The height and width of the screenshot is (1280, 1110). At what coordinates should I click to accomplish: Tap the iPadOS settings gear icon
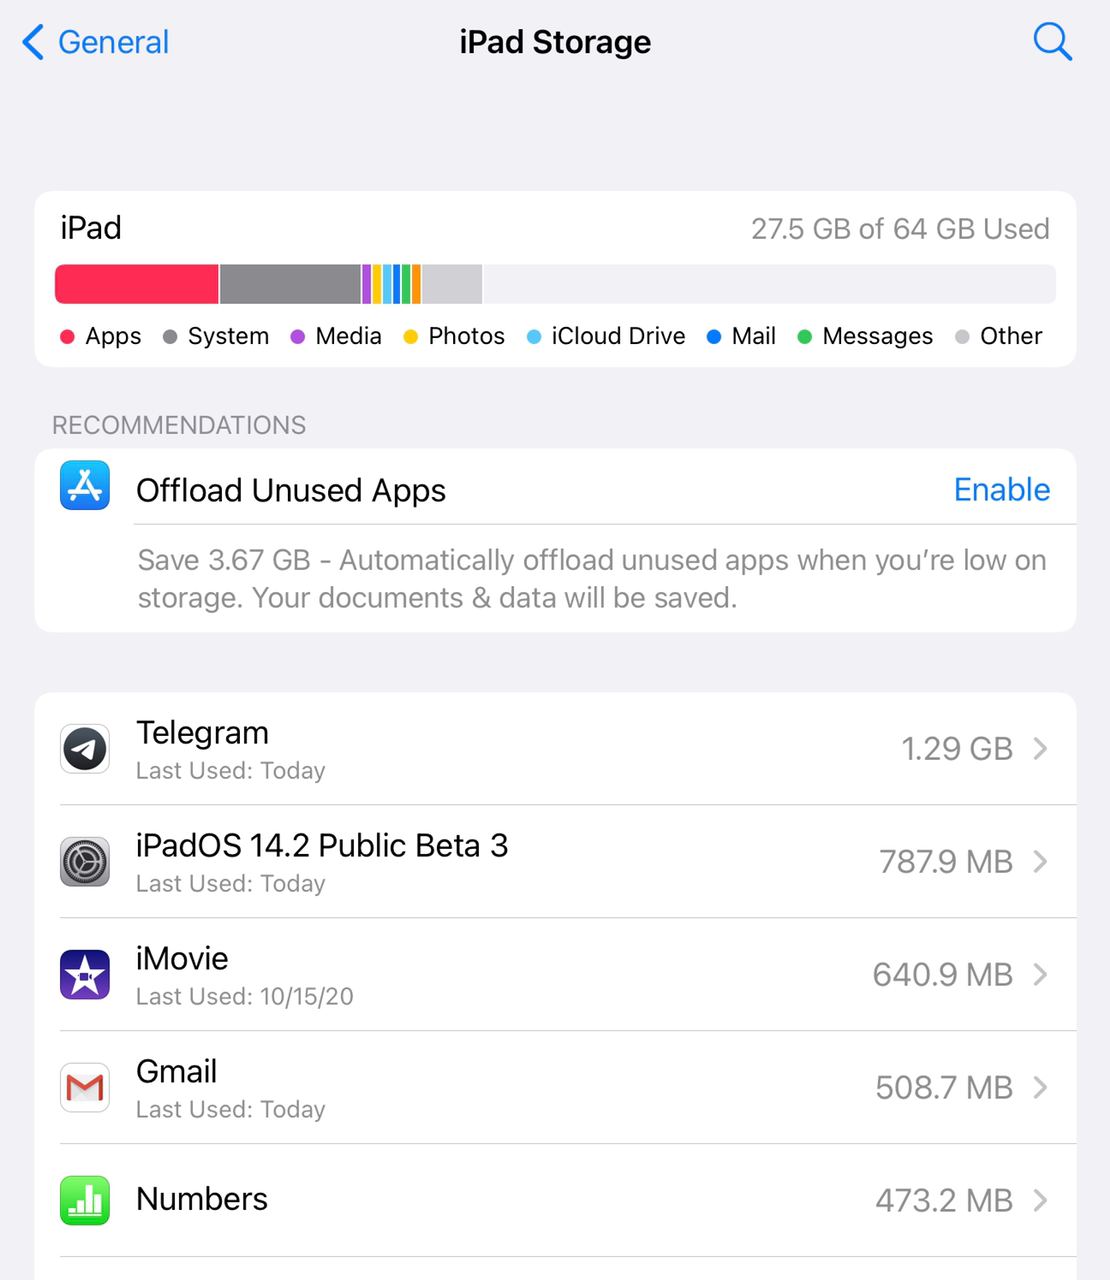point(85,862)
